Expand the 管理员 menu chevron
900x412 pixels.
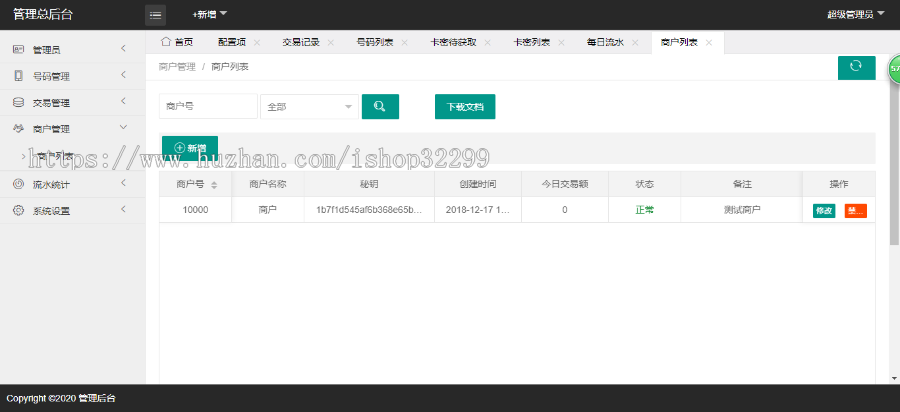(x=123, y=49)
